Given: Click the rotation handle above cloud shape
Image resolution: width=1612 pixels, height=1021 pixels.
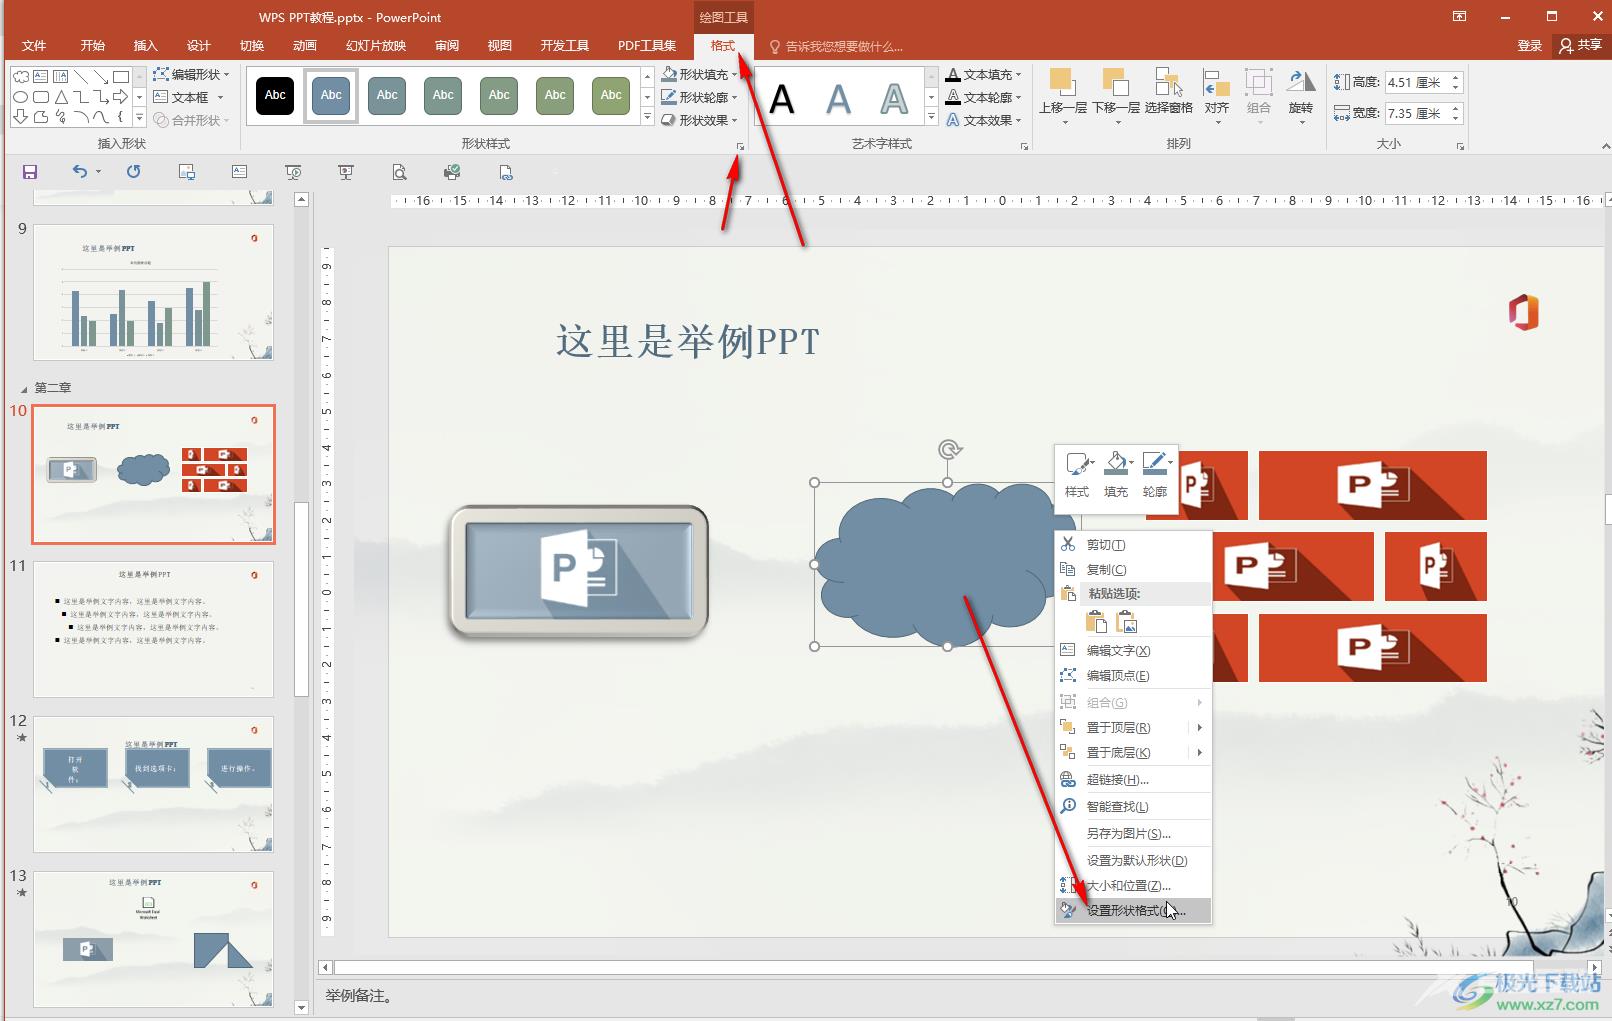Looking at the screenshot, I should coord(949,450).
